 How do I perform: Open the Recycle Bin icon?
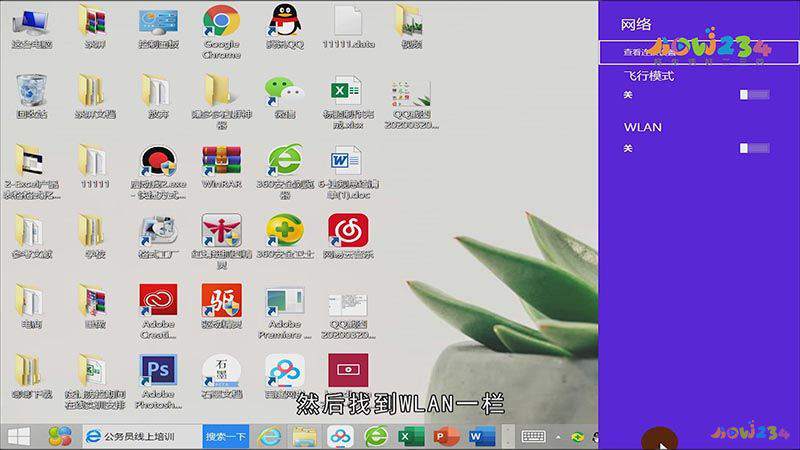click(32, 92)
